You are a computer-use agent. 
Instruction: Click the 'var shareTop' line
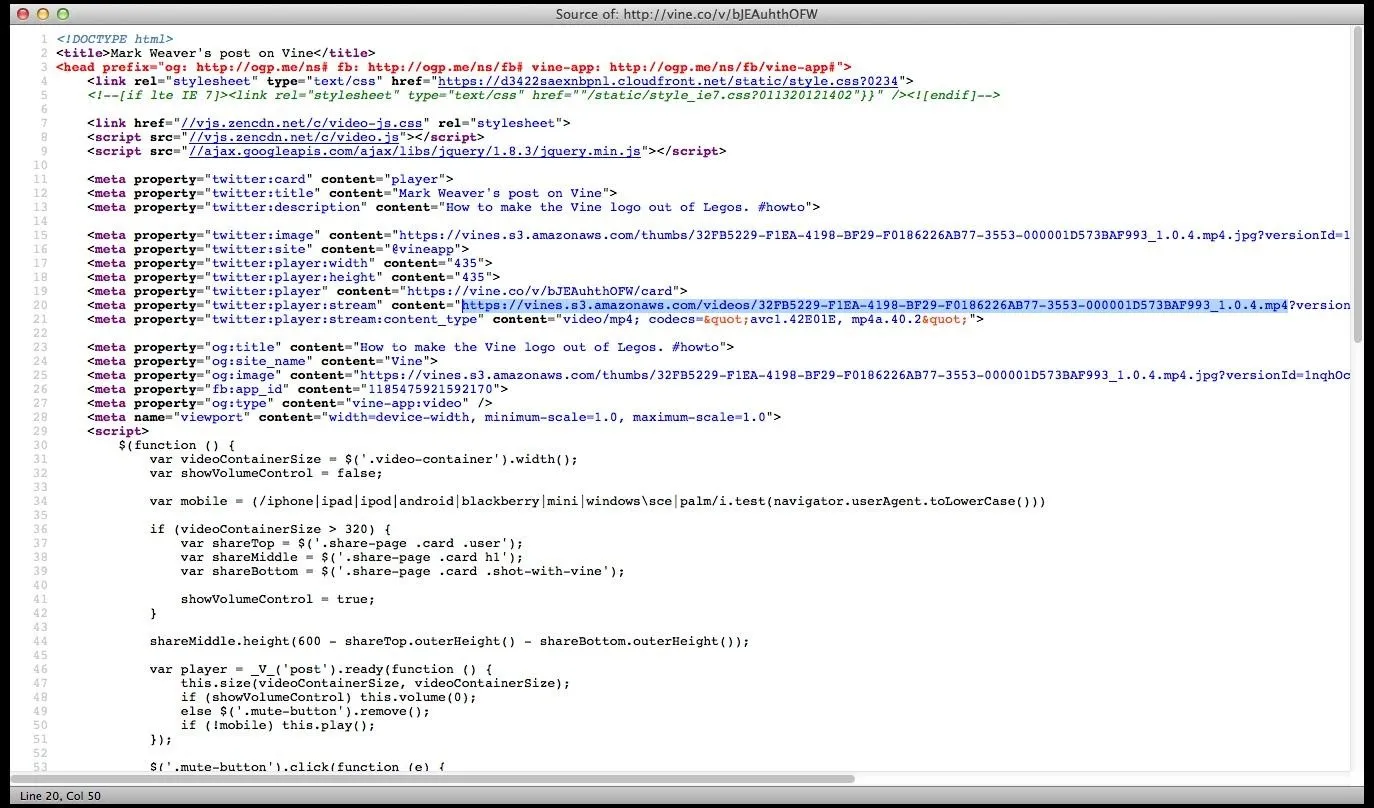pyautogui.click(x=352, y=543)
